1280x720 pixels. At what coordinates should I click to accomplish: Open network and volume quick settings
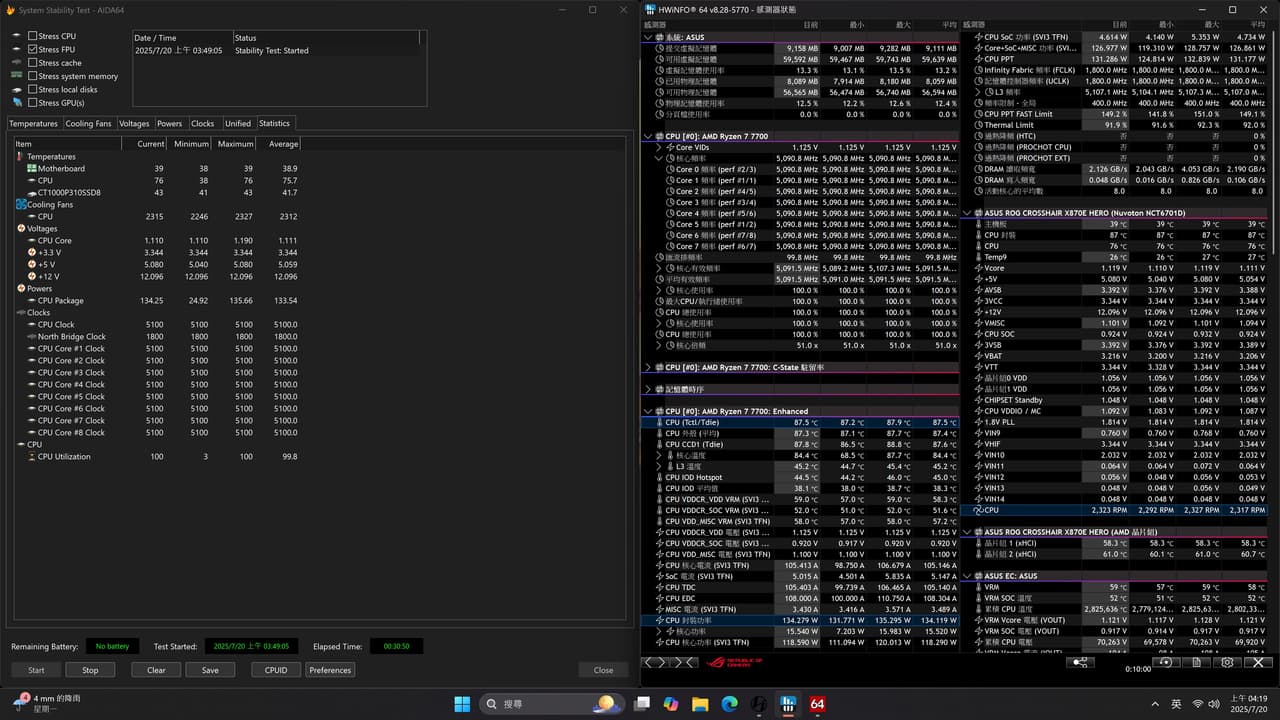1207,704
